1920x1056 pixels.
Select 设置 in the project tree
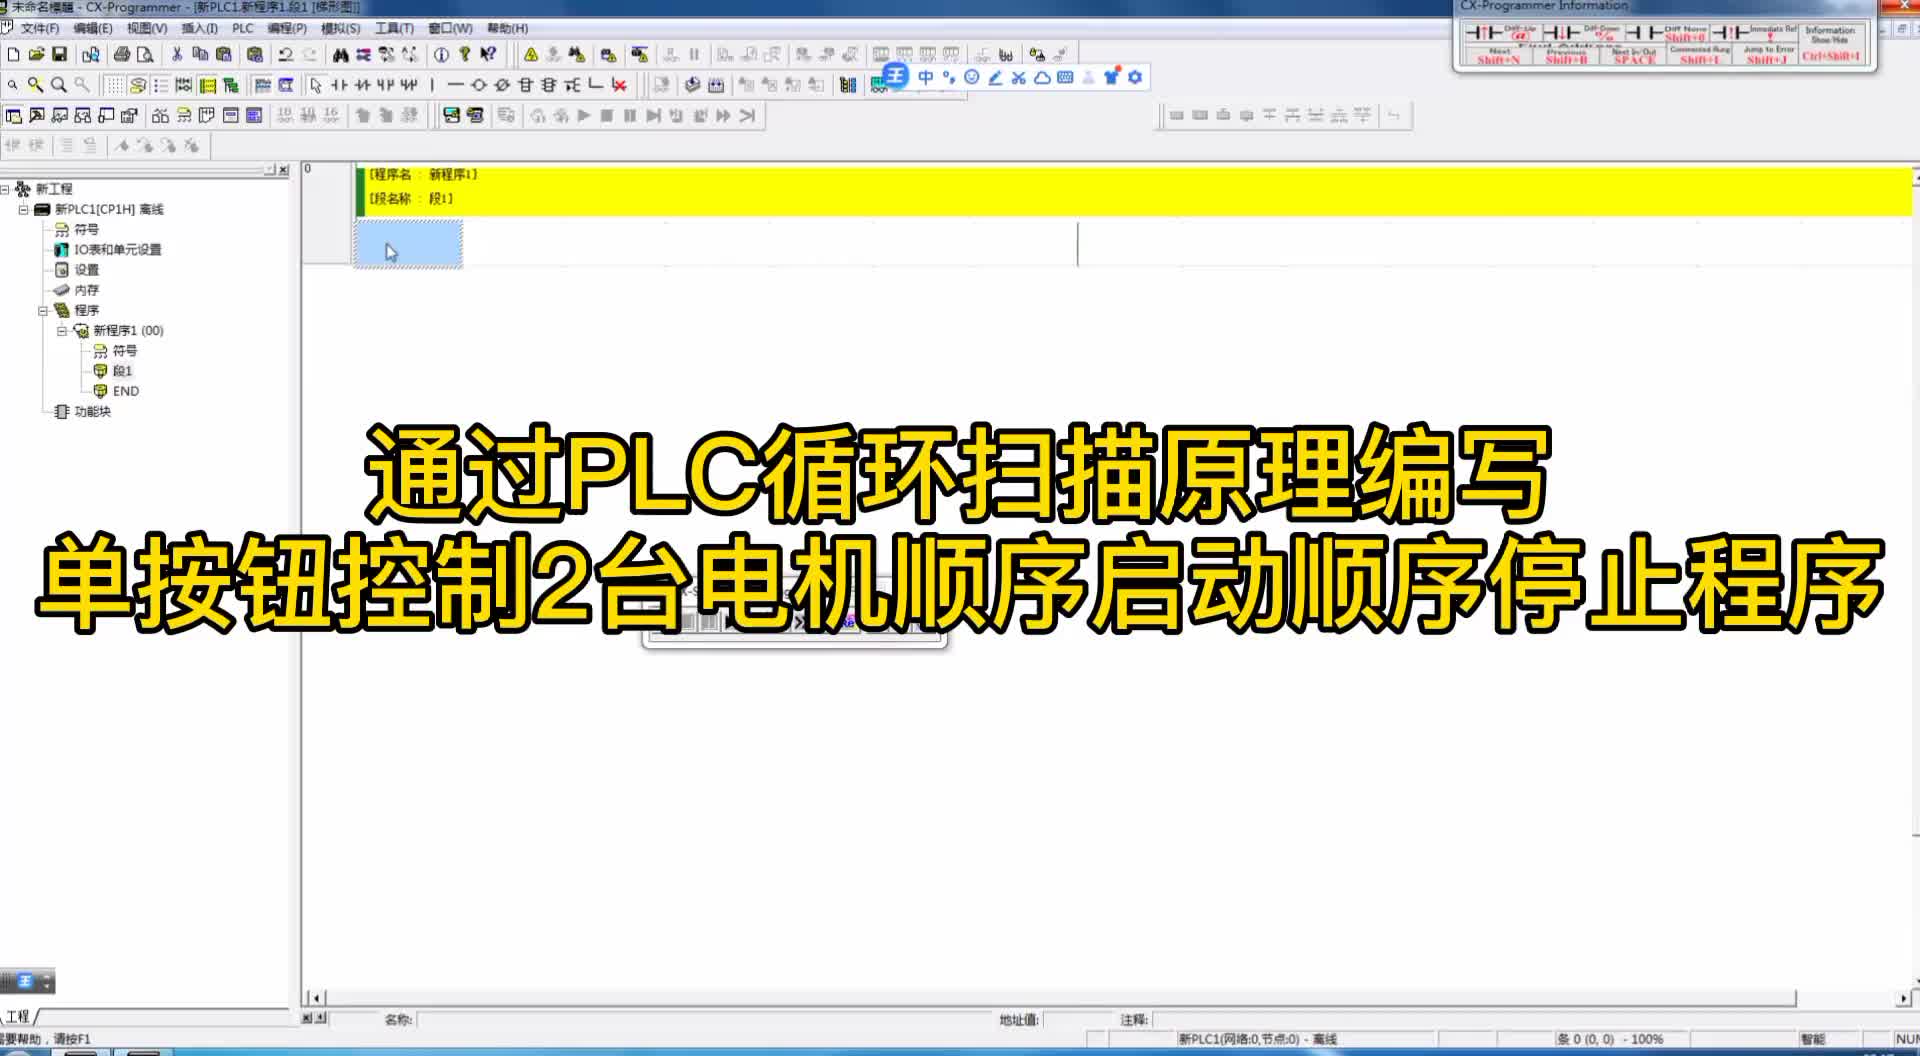tap(87, 270)
